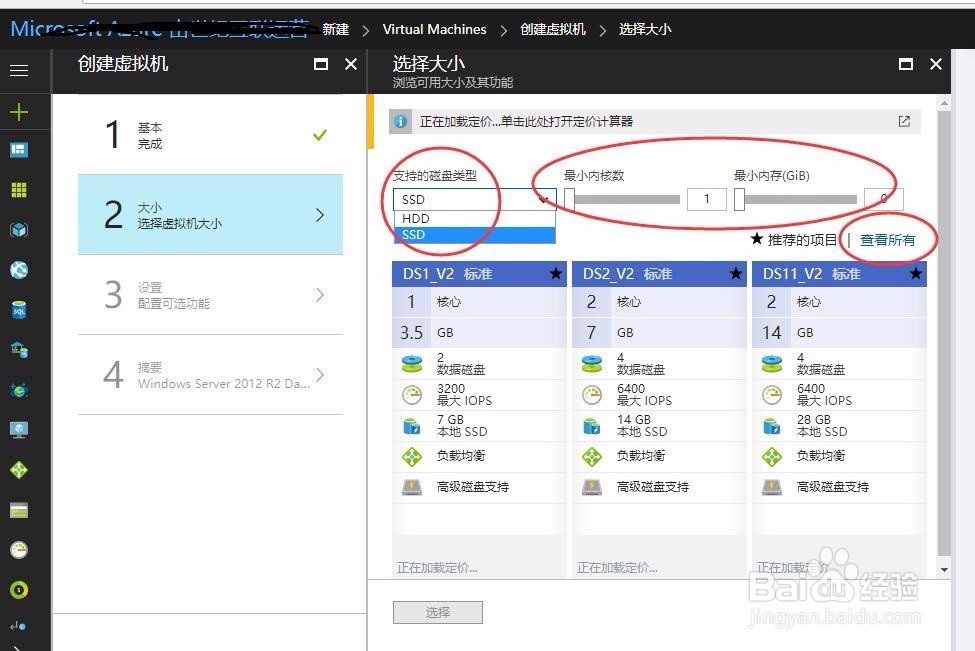This screenshot has height=651, width=975.
Task: Open pricing calculator external link icon
Action: point(904,121)
